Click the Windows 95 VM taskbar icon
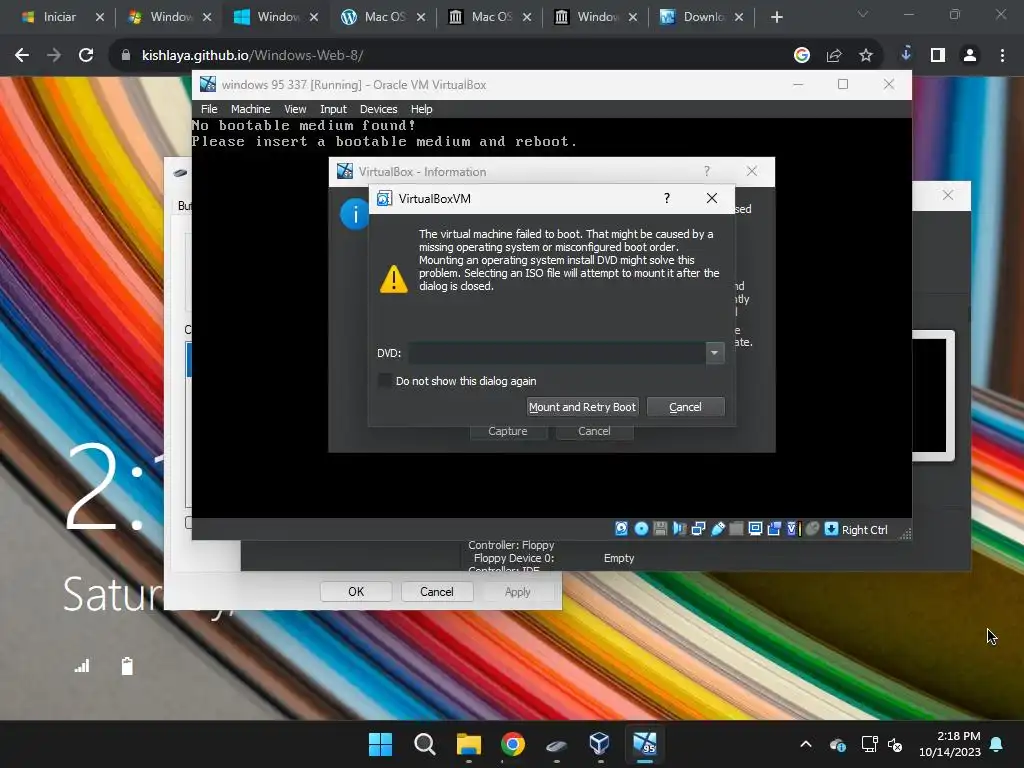The width and height of the screenshot is (1024, 768). [x=644, y=743]
